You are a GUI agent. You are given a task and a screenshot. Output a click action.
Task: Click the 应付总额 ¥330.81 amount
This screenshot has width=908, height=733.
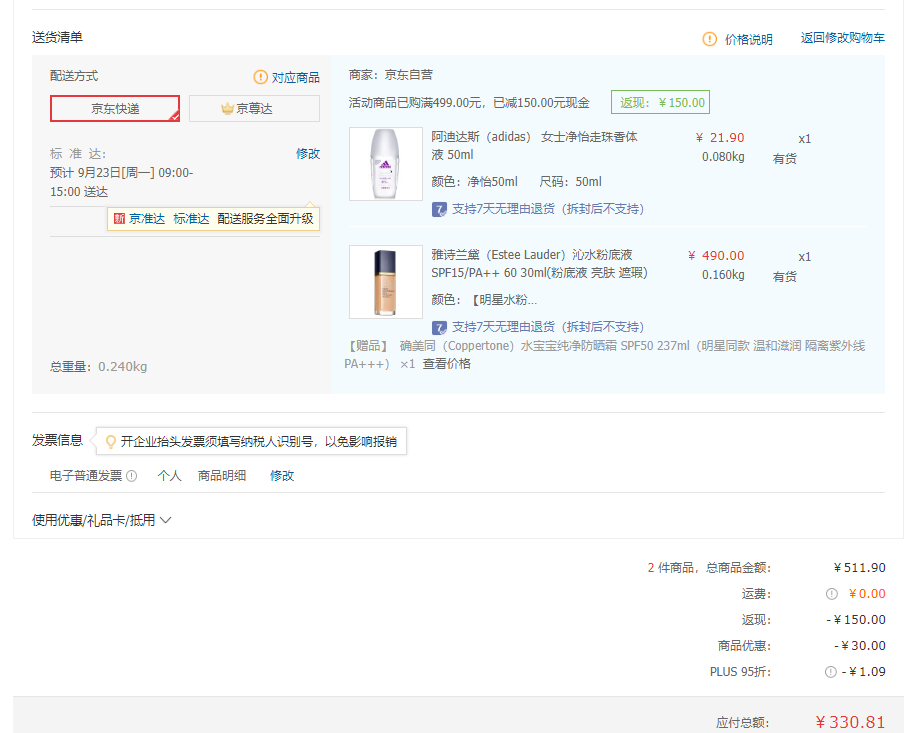[x=850, y=722]
